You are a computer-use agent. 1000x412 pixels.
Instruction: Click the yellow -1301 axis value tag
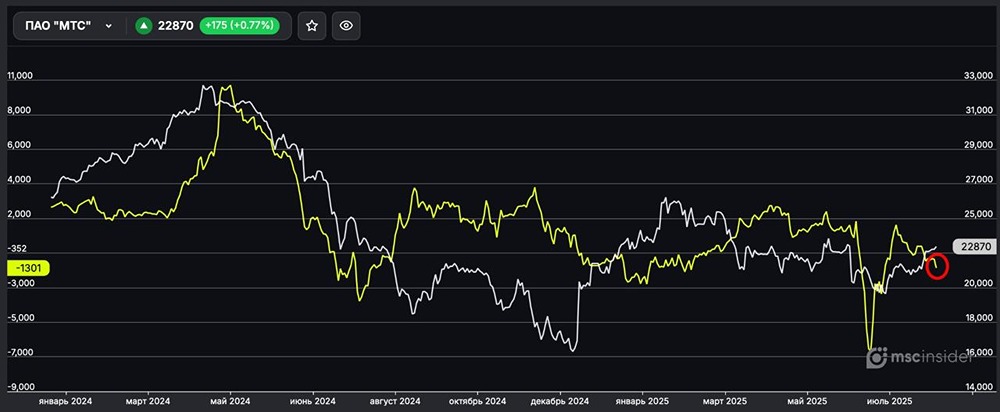pyautogui.click(x=27, y=267)
